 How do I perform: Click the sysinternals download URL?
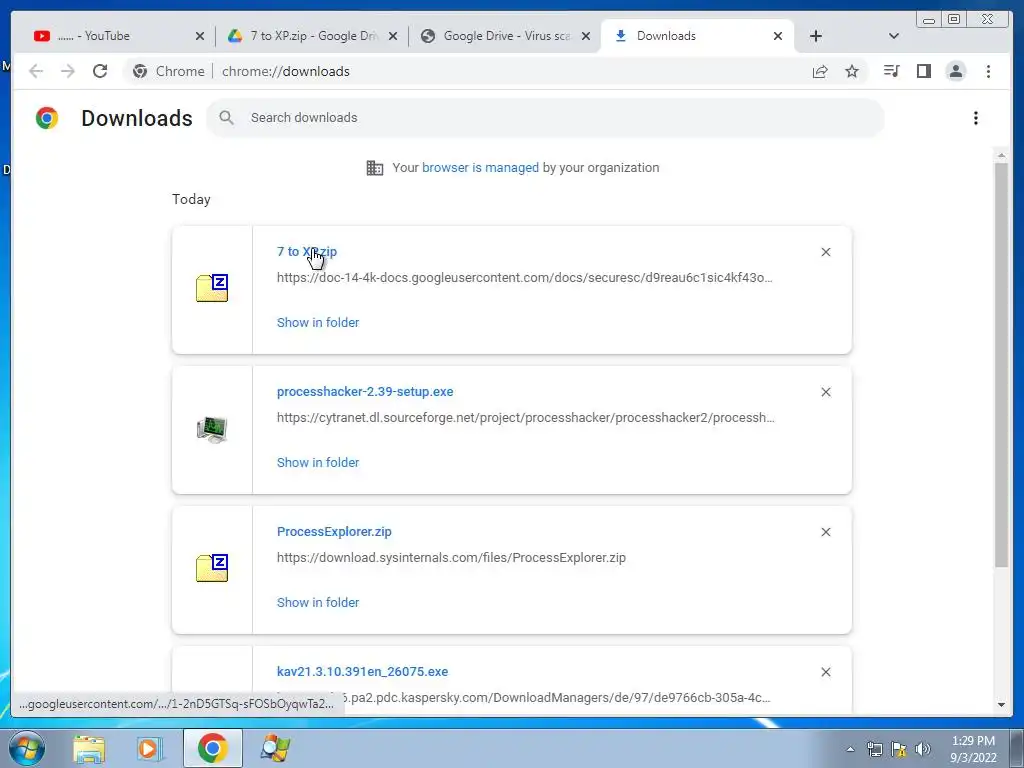(451, 558)
